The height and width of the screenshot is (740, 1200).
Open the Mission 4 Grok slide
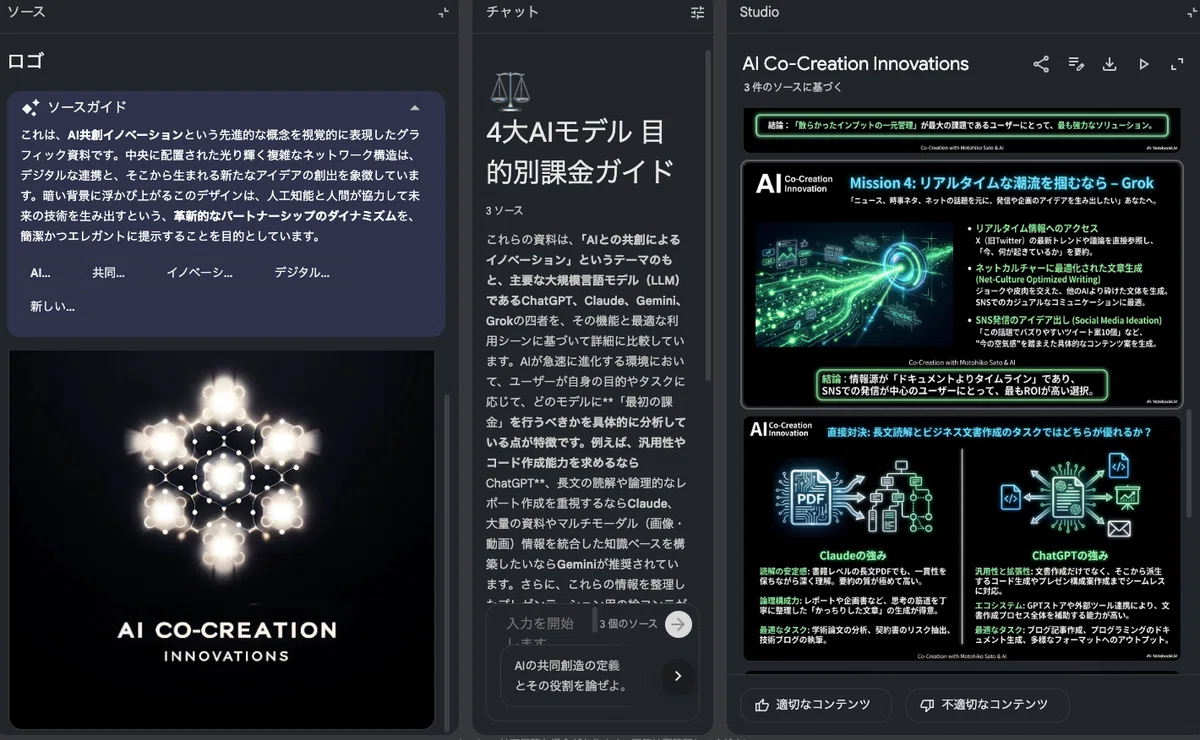(962, 284)
